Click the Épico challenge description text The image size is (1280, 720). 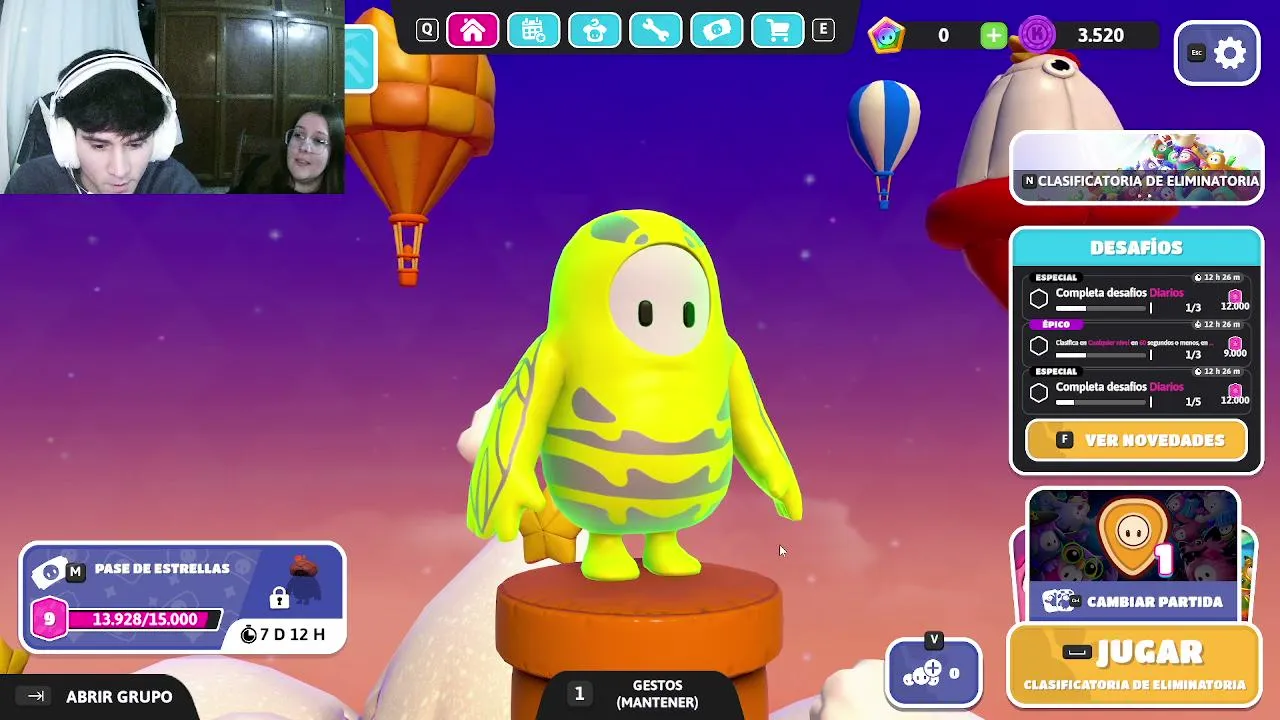click(x=1133, y=343)
